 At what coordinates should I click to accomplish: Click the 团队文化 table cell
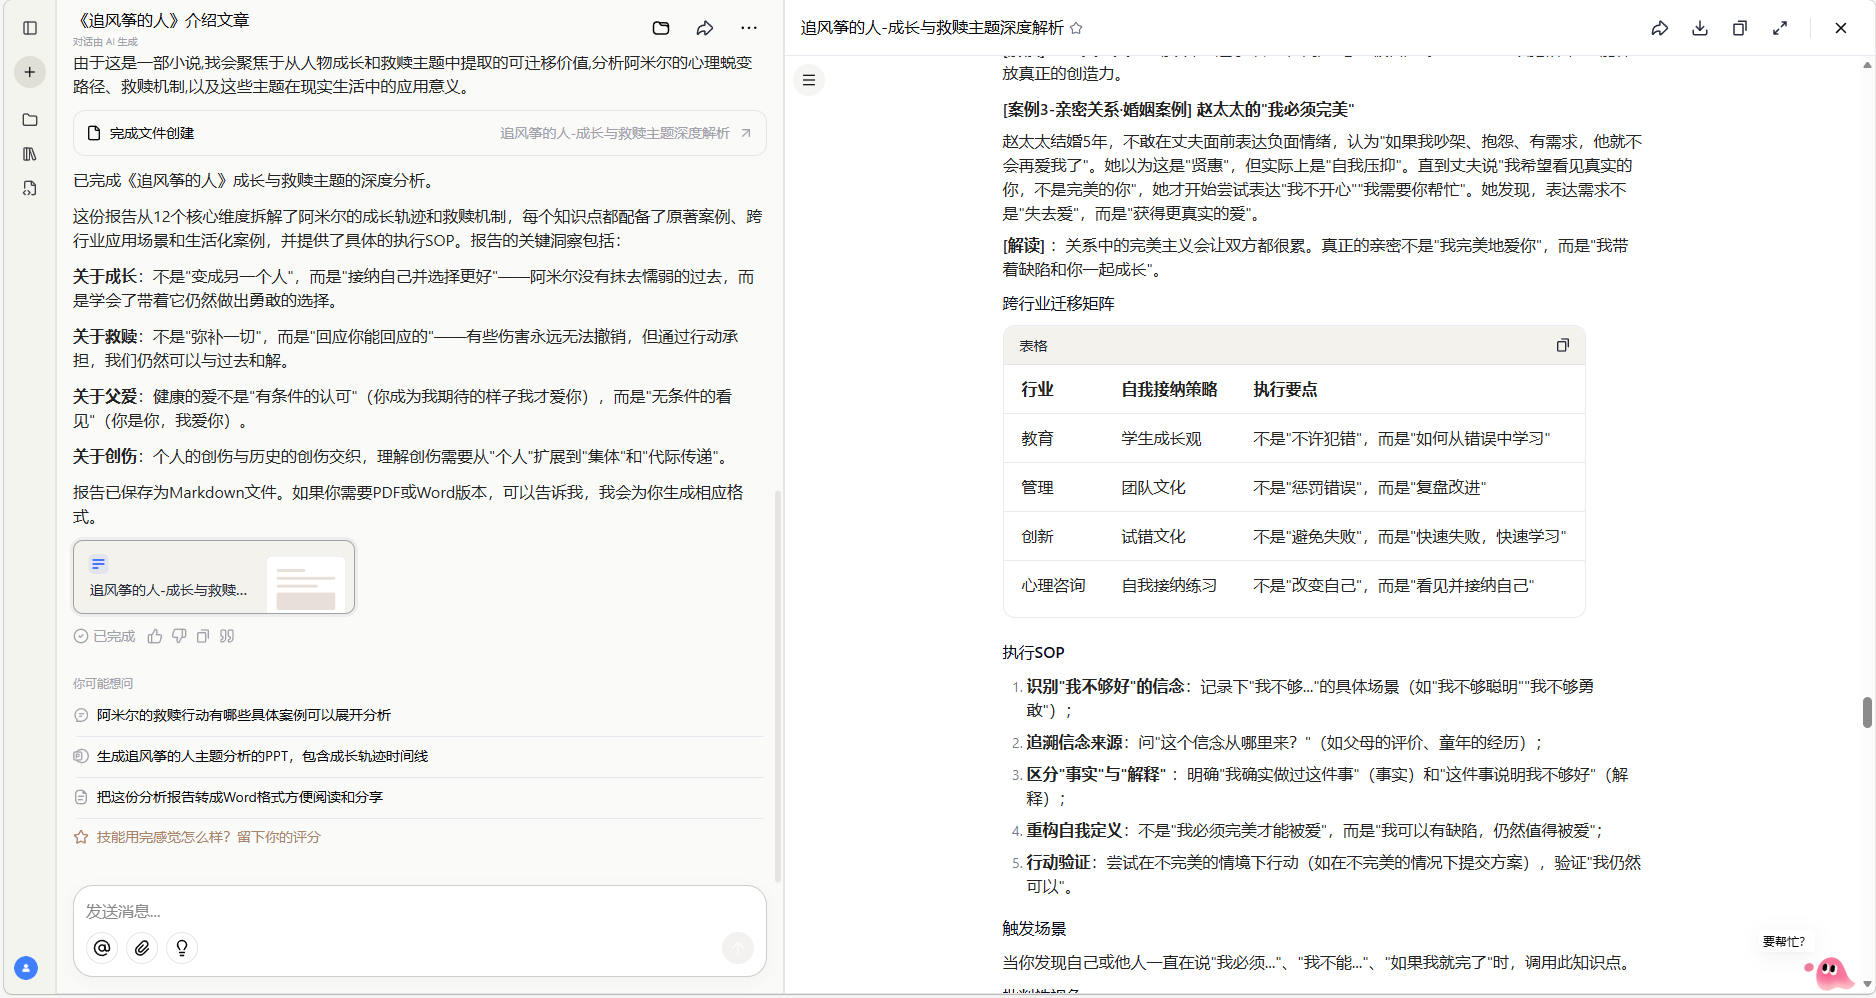1153,487
